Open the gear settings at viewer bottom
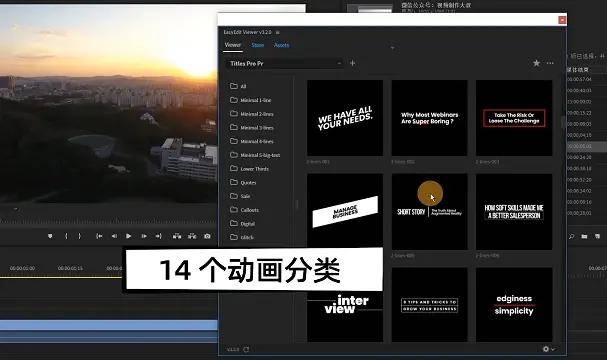This screenshot has width=607, height=360. (x=546, y=349)
